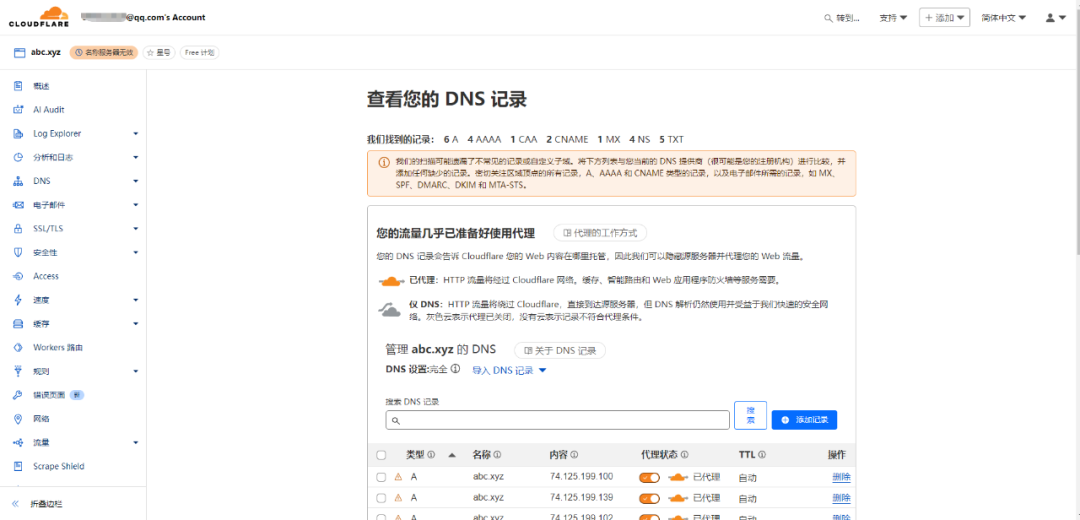Click the 搜索 DNS 记录 input field

557,420
